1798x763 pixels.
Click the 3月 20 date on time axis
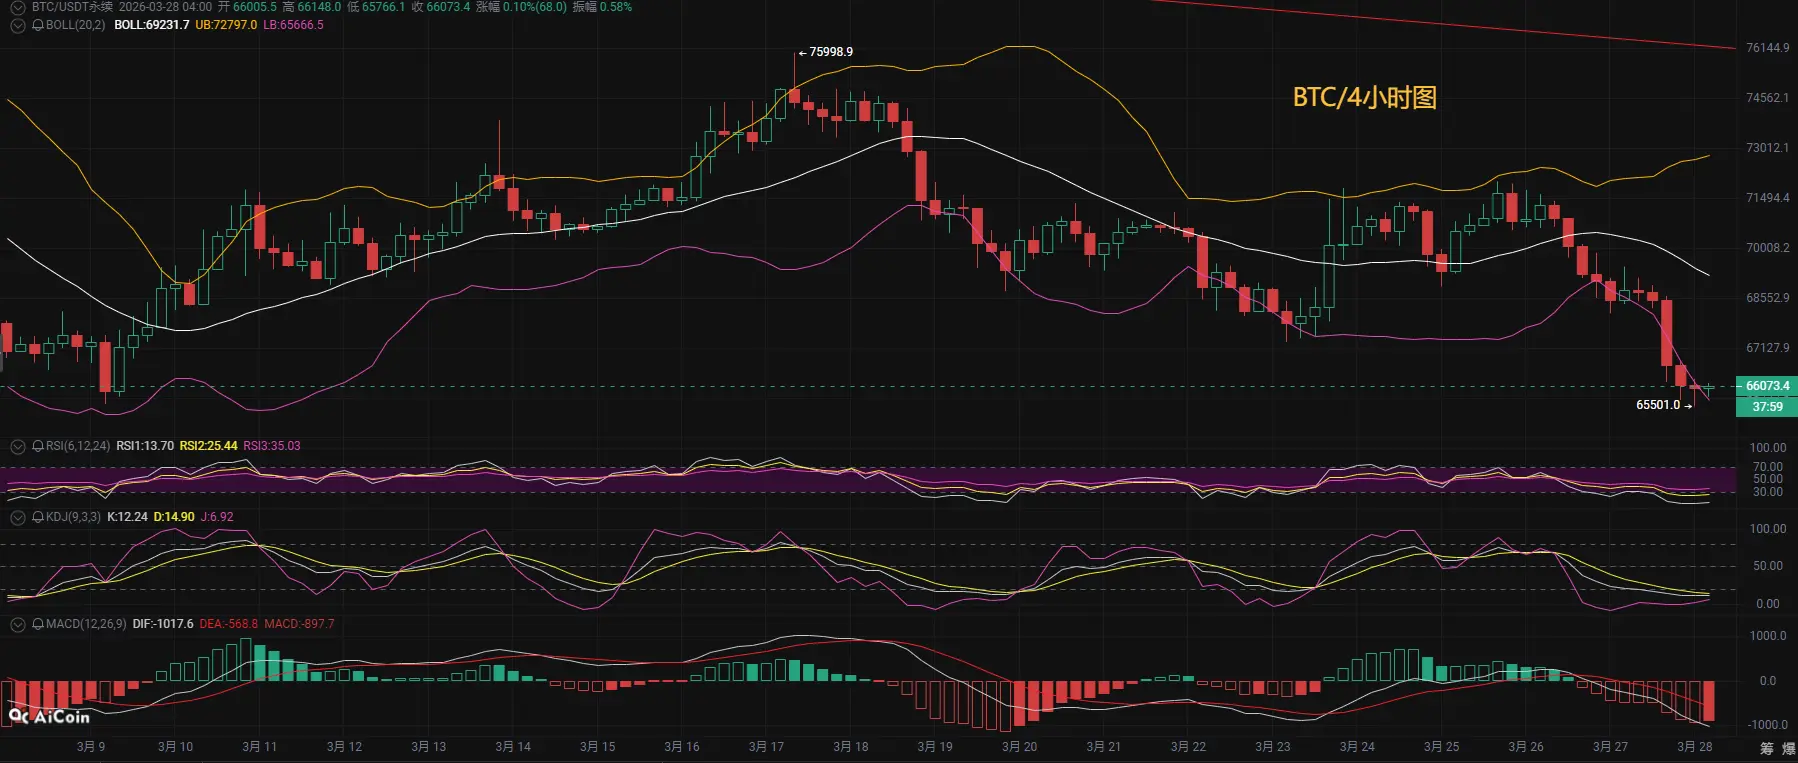click(x=1020, y=747)
